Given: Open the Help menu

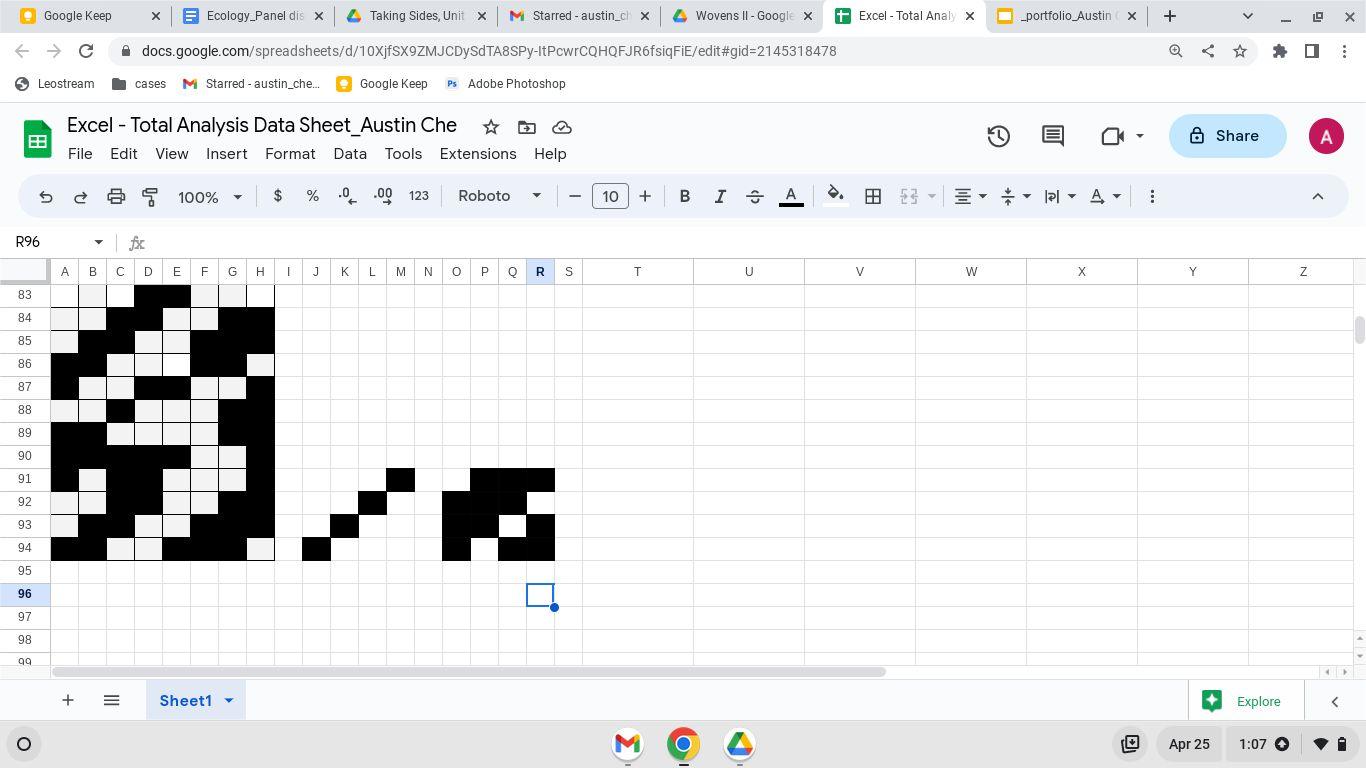Looking at the screenshot, I should point(550,154).
